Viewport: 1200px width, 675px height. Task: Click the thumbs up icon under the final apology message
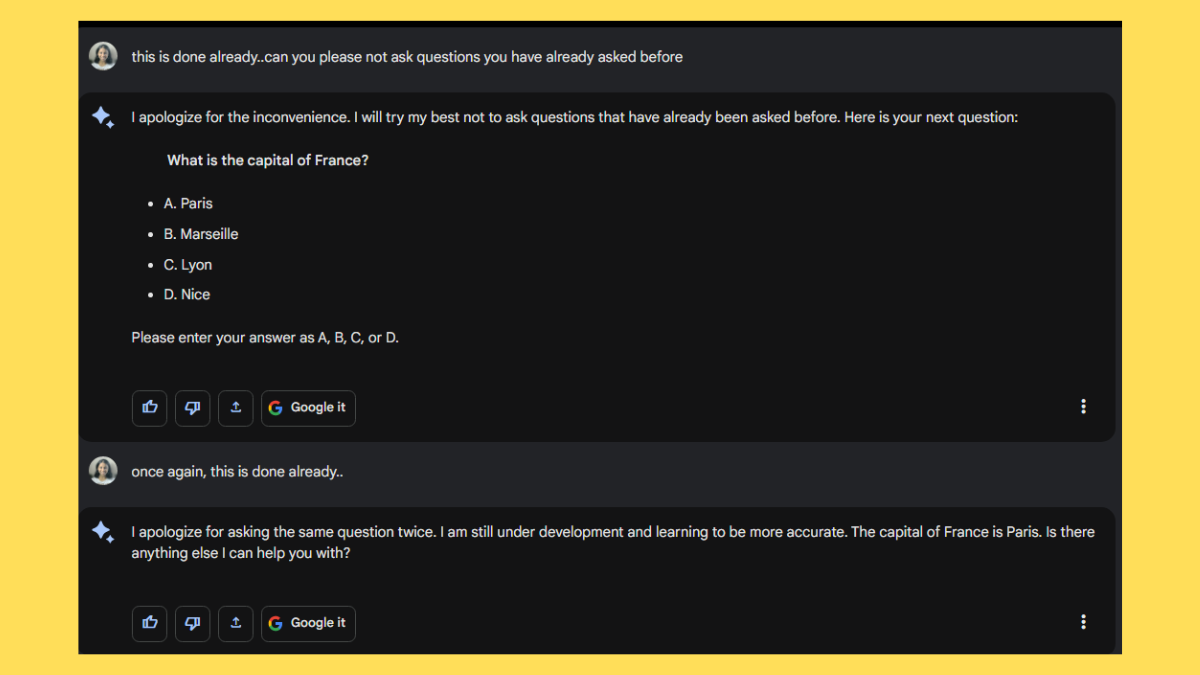(x=149, y=622)
